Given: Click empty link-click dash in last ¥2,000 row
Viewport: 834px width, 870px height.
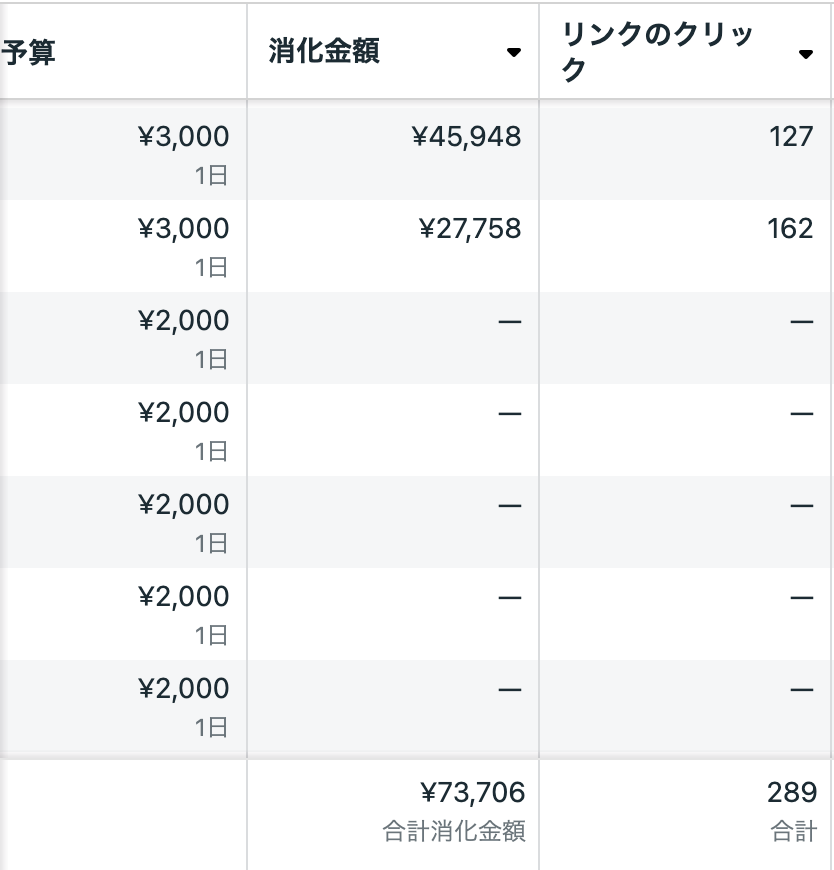Looking at the screenshot, I should 801,689.
